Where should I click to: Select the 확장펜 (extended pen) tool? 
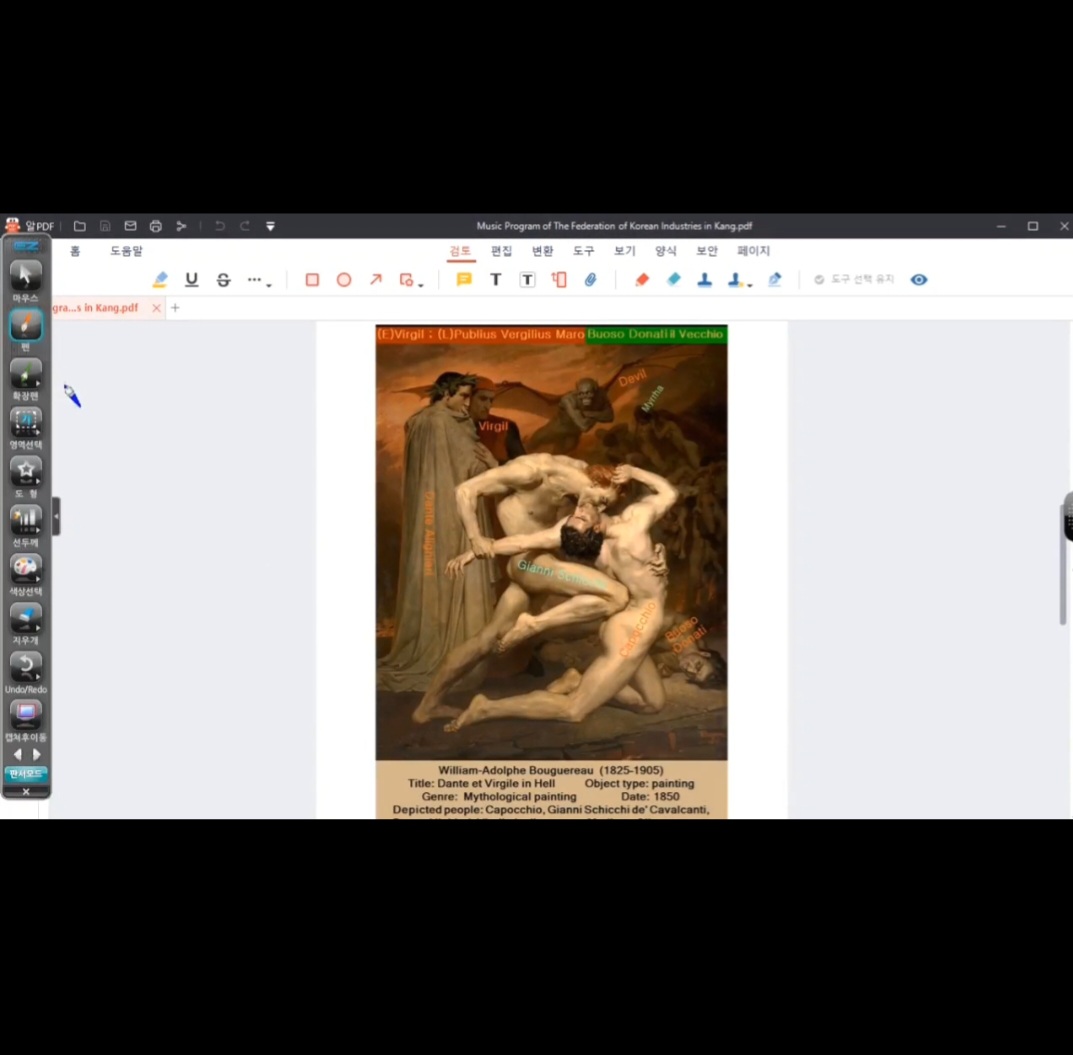point(25,379)
